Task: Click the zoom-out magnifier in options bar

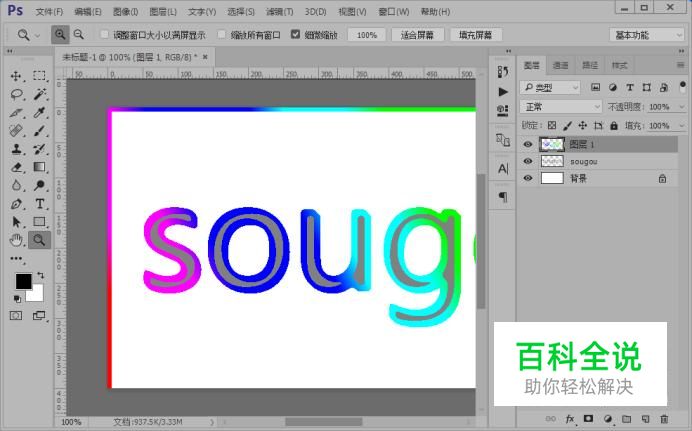Action: pos(79,34)
